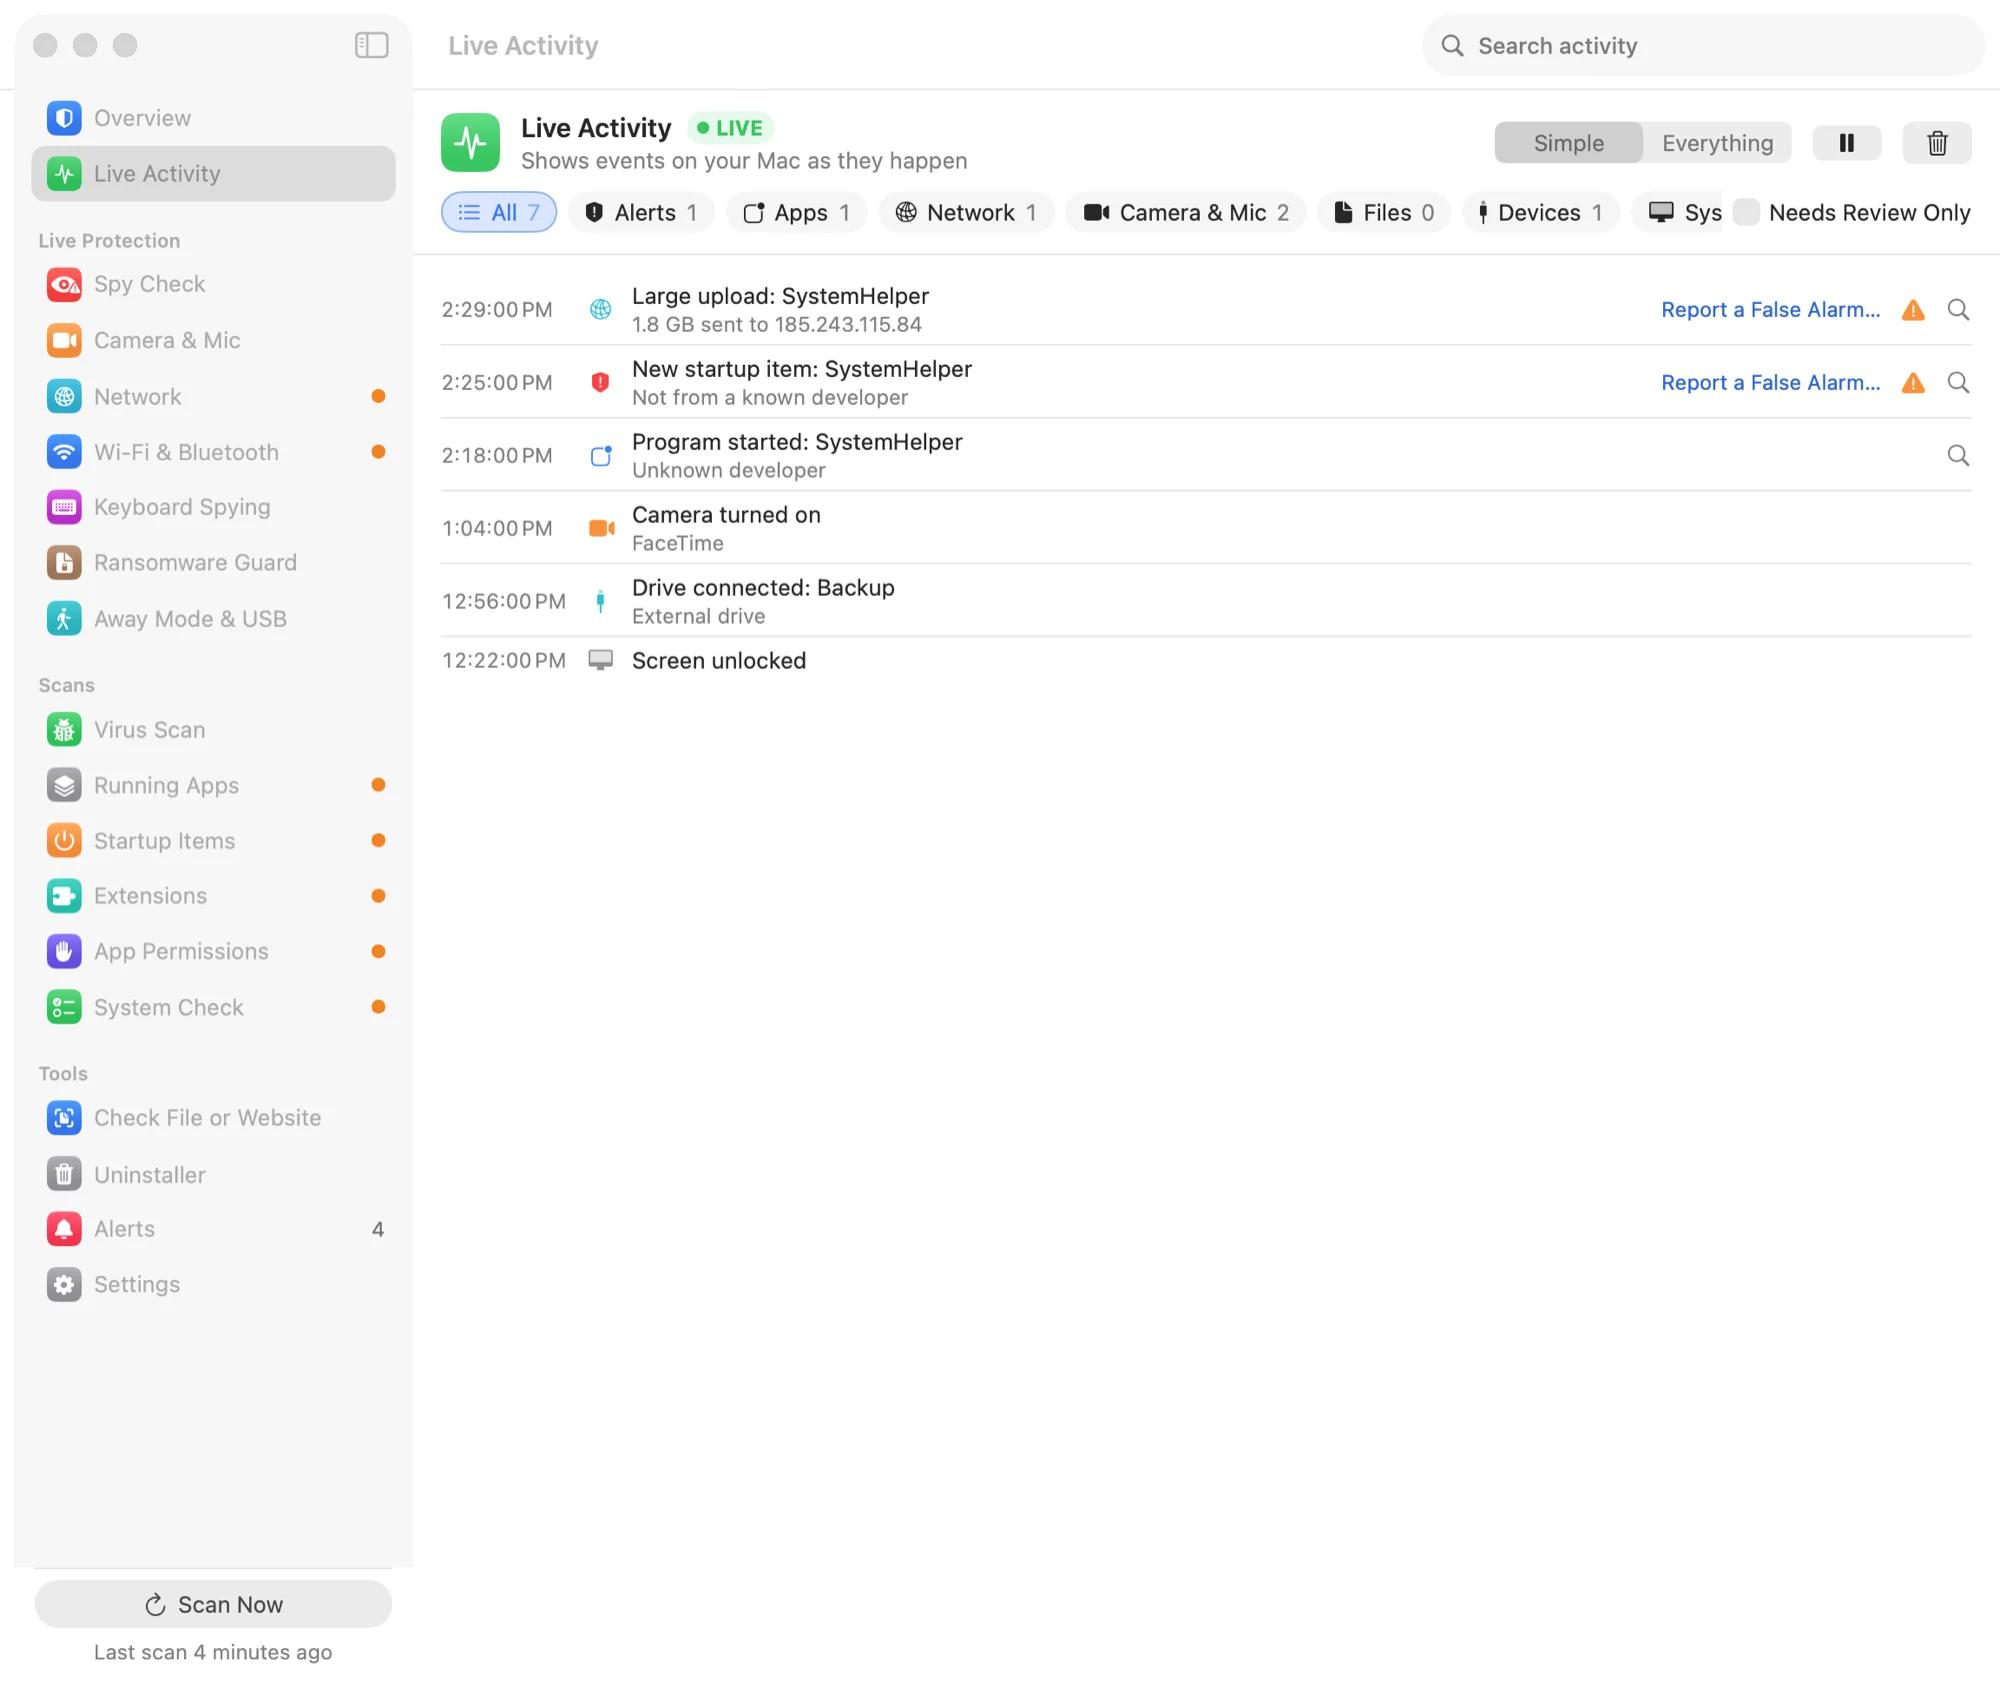Select the Screen unlocked event
Image resolution: width=2000 pixels, height=1696 pixels.
1206,661
